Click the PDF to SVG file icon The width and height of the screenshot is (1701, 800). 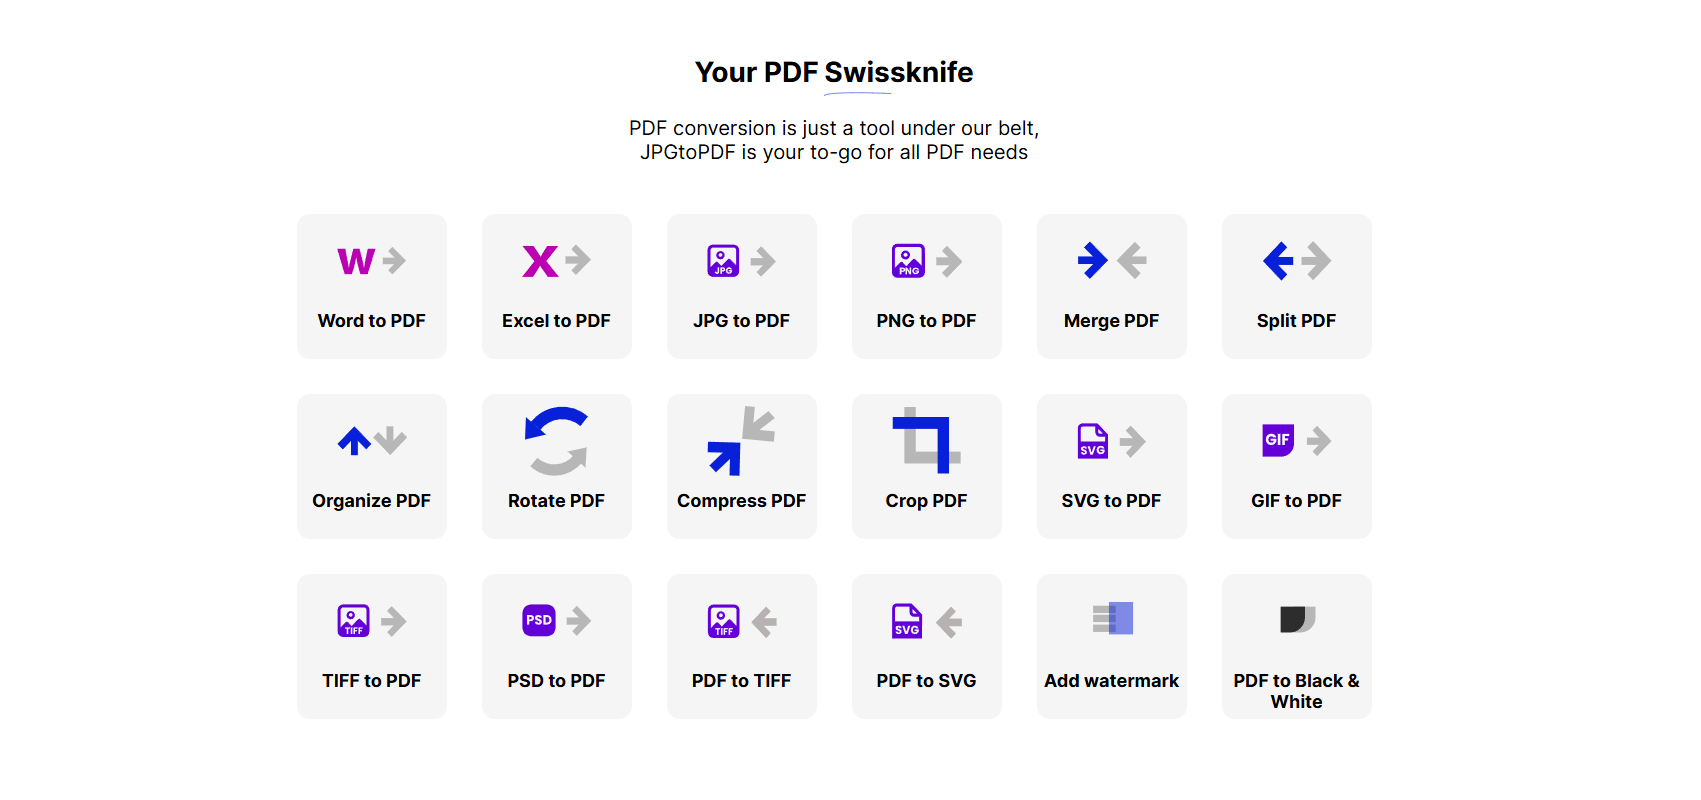908,621
